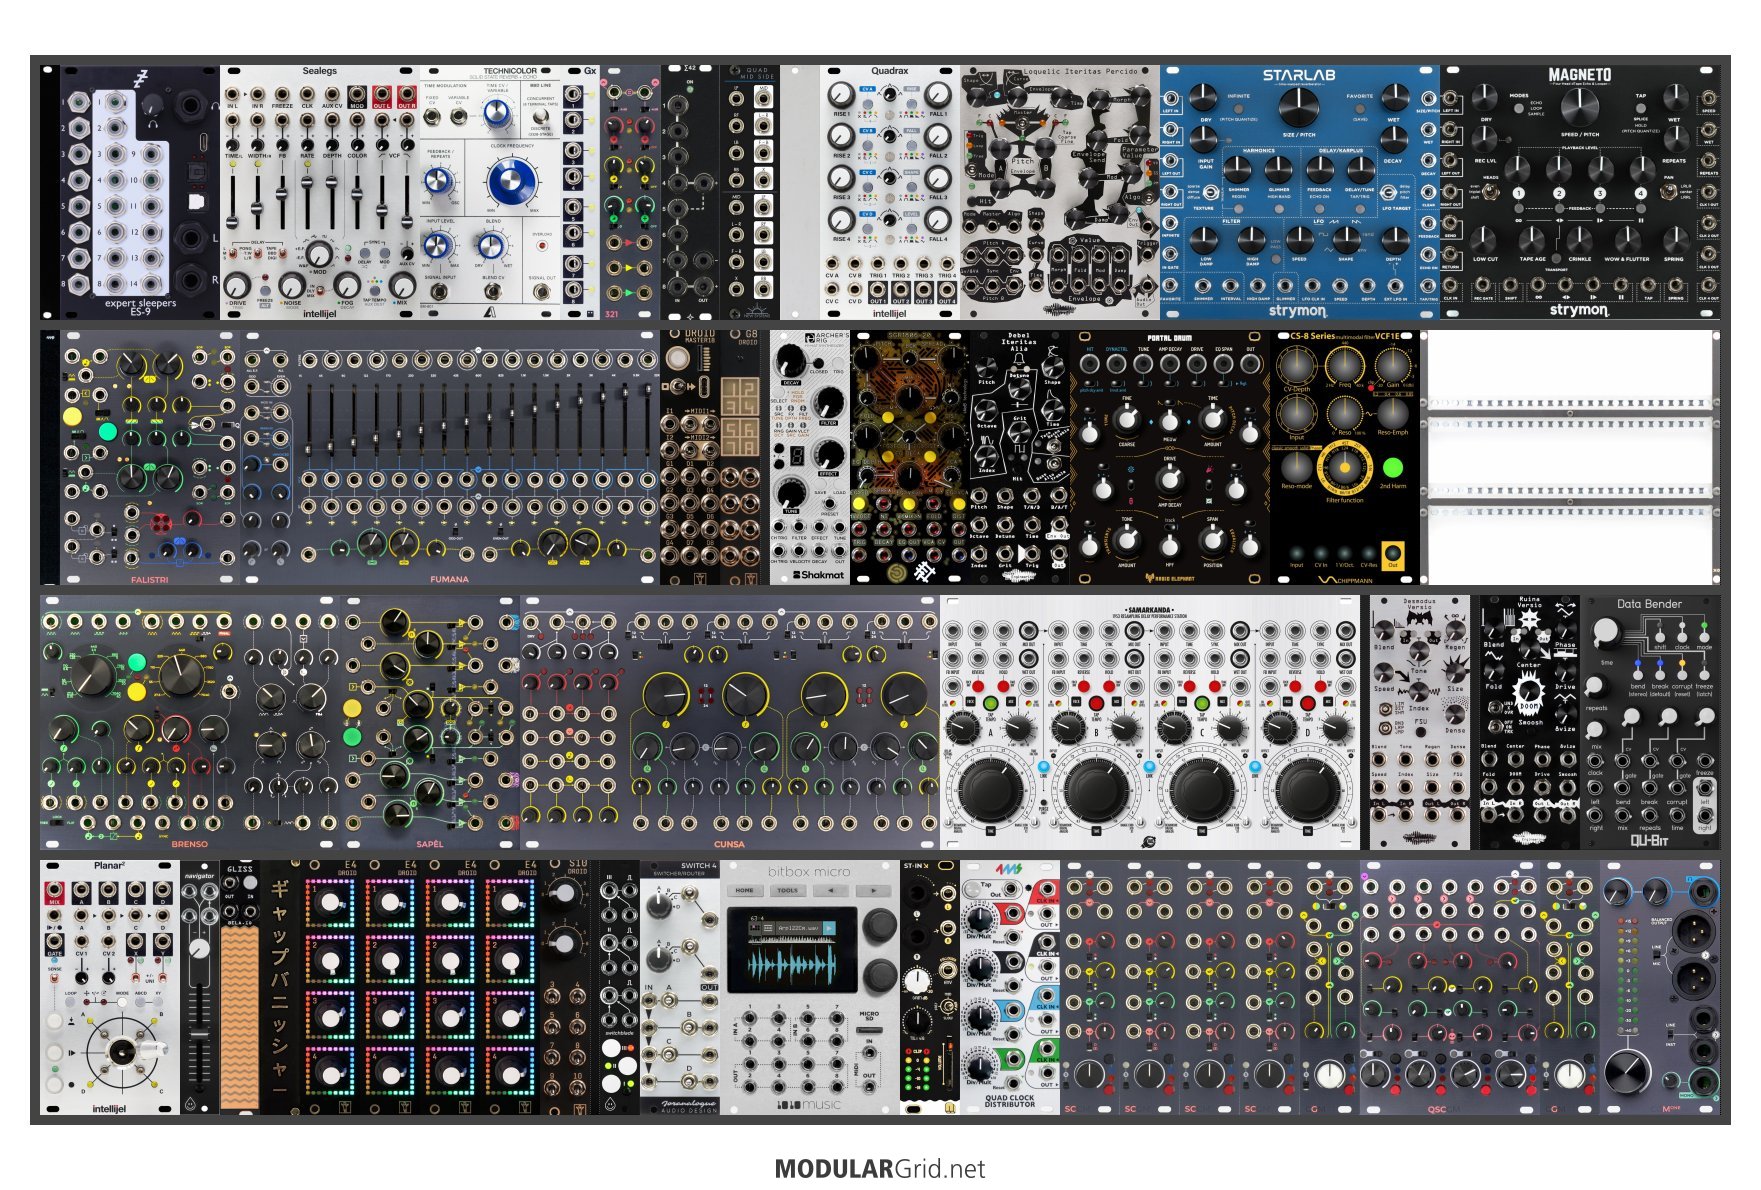Screen dimensions: 1761x1190
Task: Click the Sealegs TIME fader
Action: (x=232, y=222)
